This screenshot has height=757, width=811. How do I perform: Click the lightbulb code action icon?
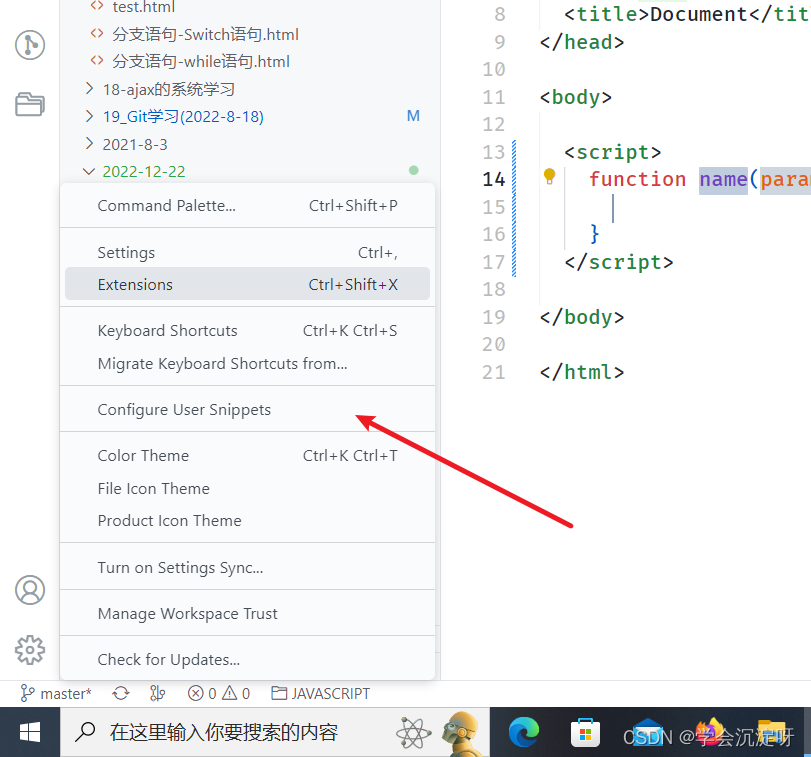pyautogui.click(x=549, y=176)
